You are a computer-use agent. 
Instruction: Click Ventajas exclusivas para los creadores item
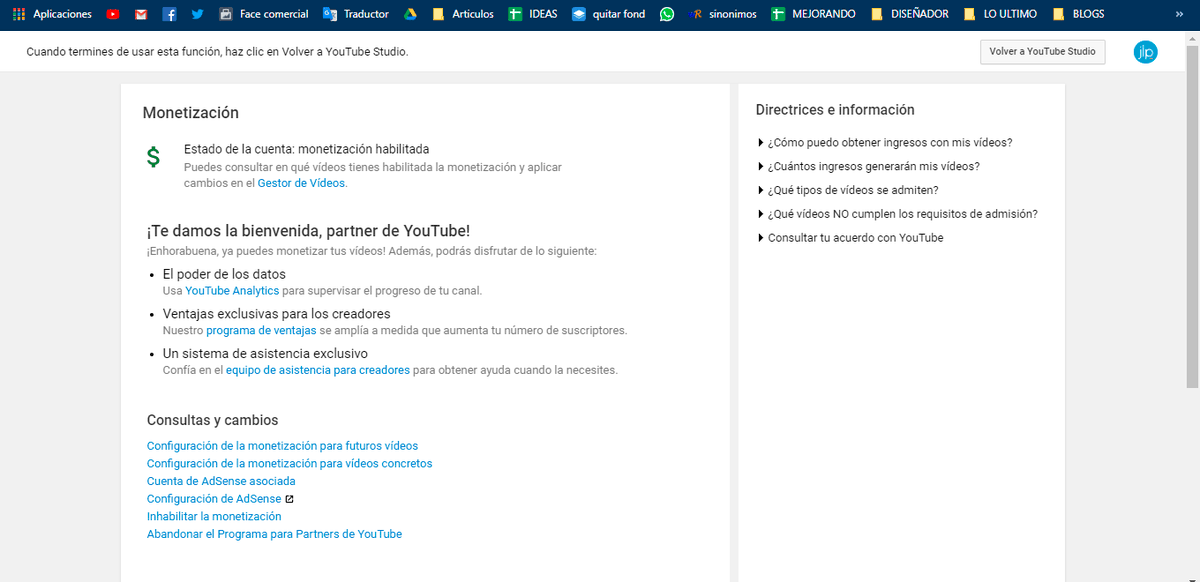pyautogui.click(x=277, y=314)
